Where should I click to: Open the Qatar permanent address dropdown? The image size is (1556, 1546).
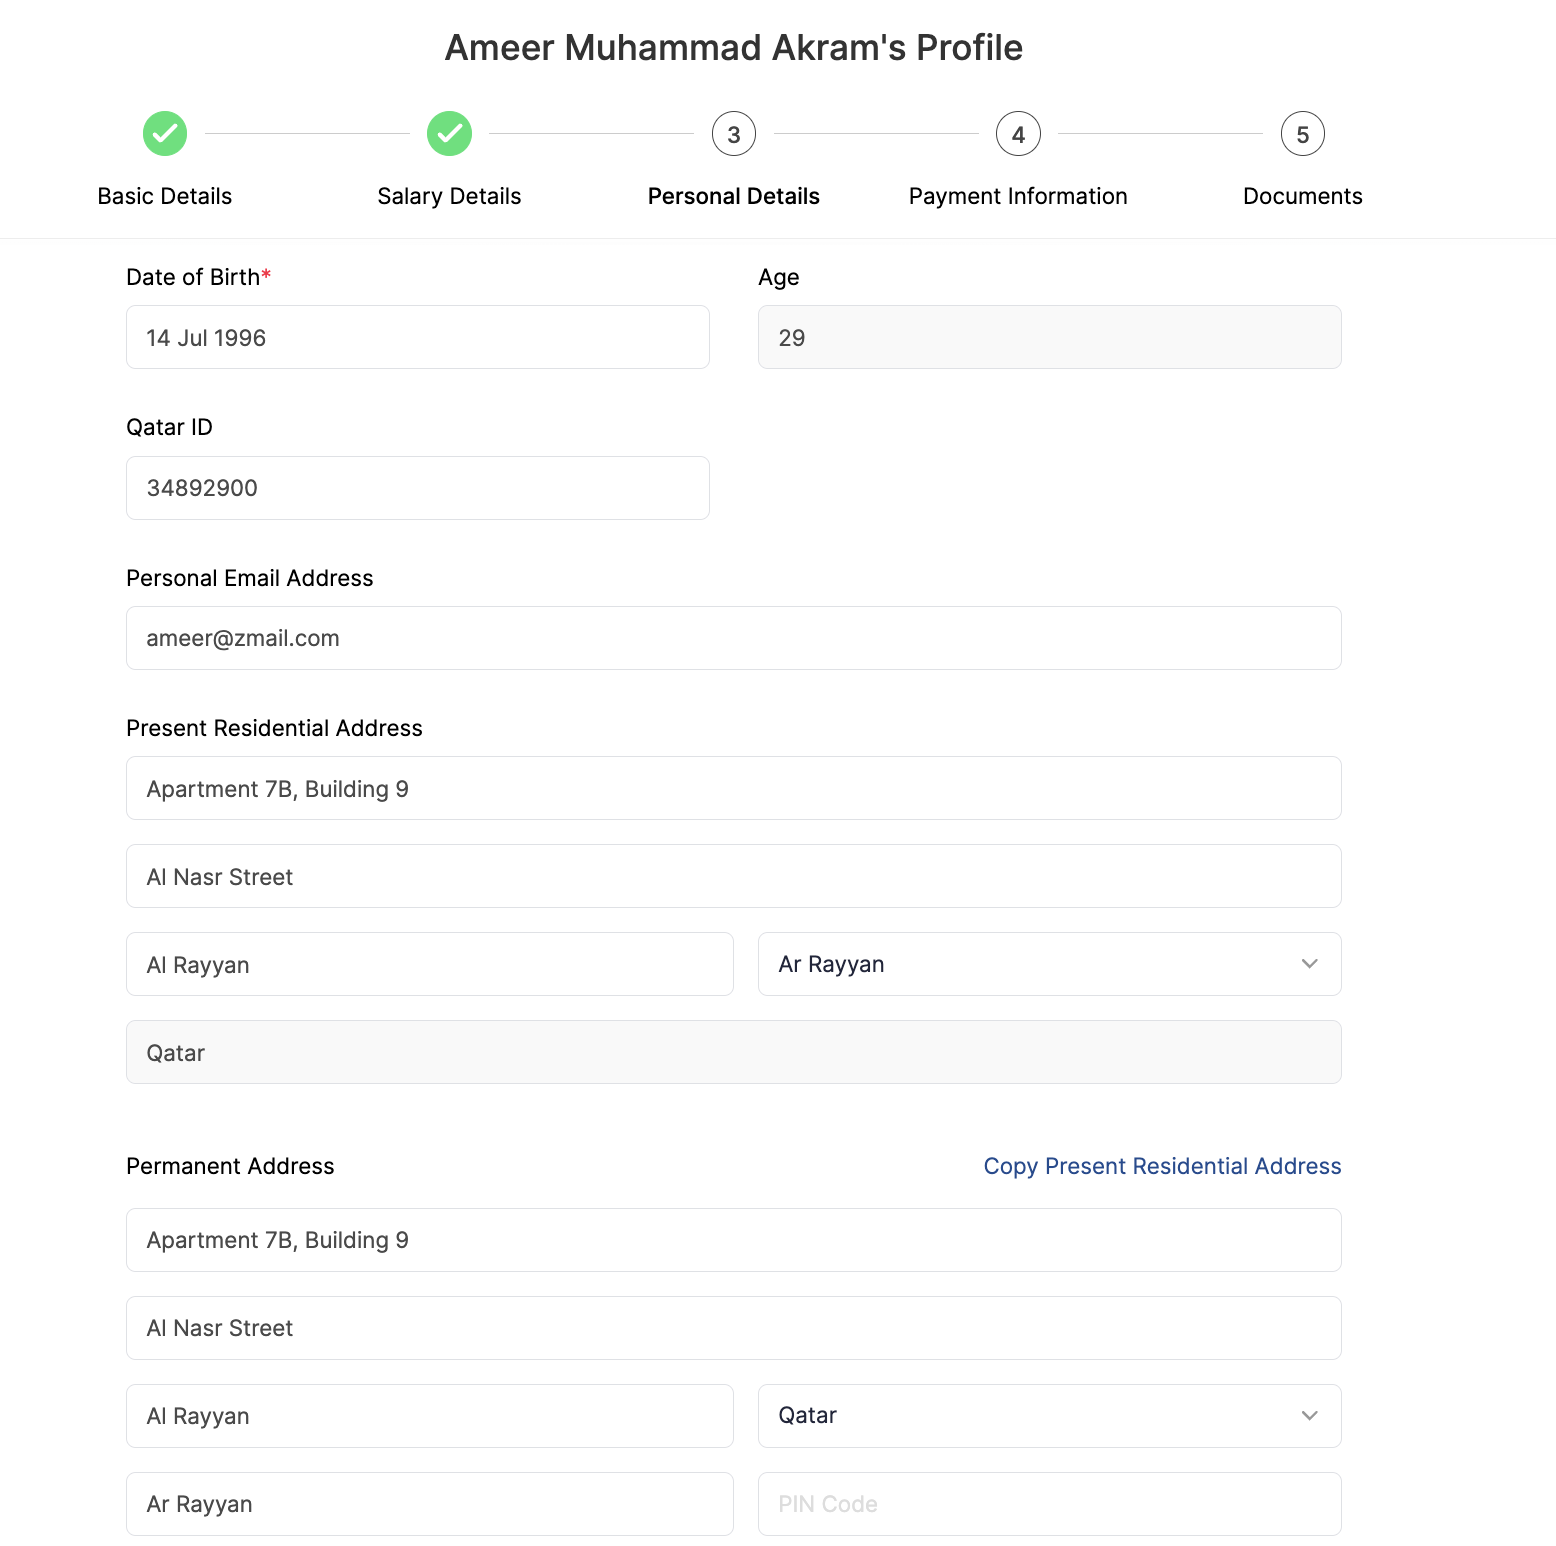pyautogui.click(x=1049, y=1416)
